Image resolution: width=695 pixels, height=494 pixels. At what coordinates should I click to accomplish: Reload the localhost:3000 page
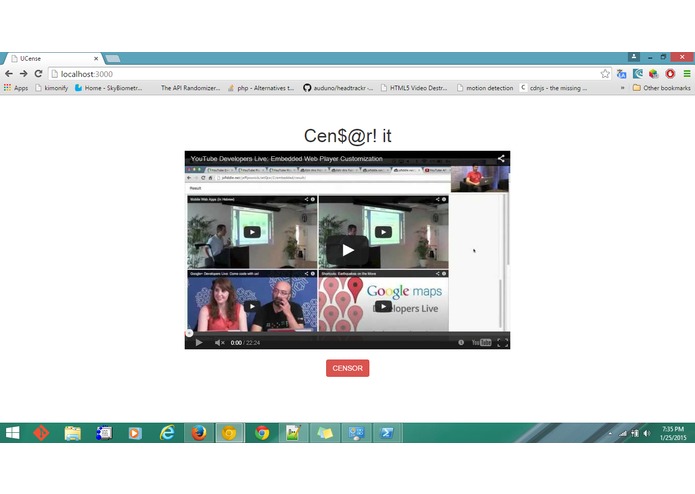(x=39, y=74)
